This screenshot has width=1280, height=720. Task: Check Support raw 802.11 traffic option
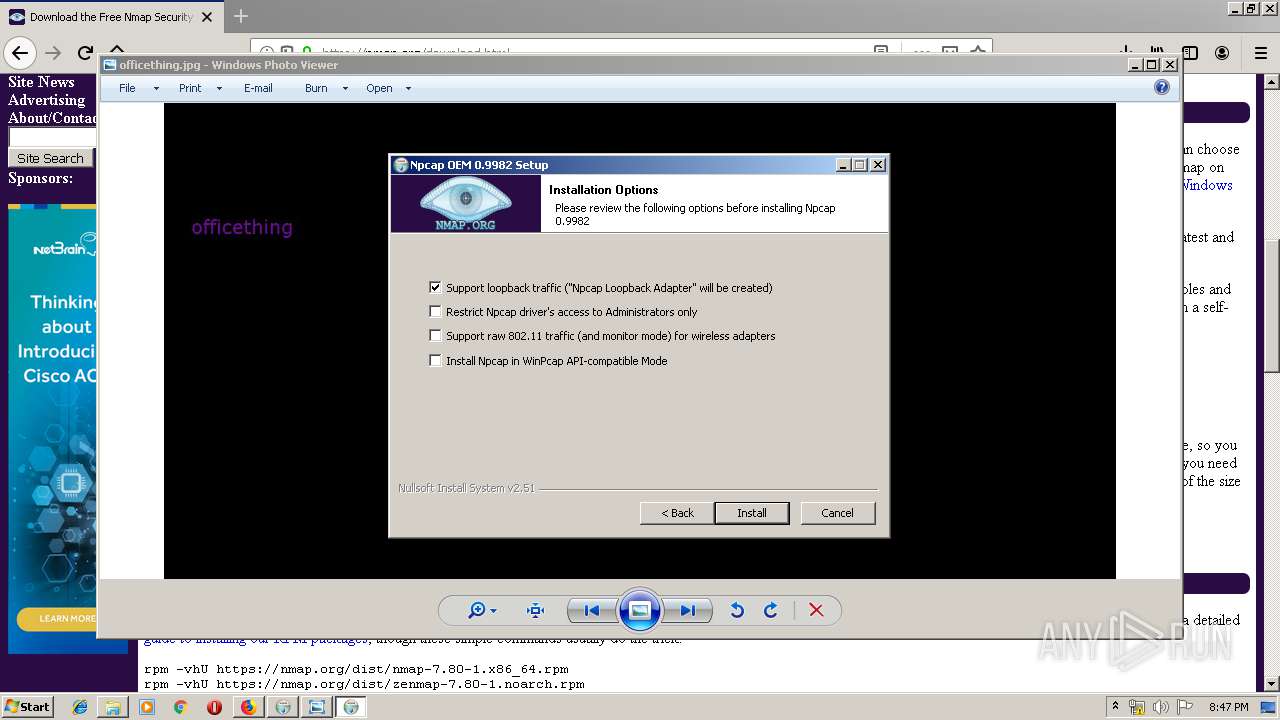tap(435, 335)
